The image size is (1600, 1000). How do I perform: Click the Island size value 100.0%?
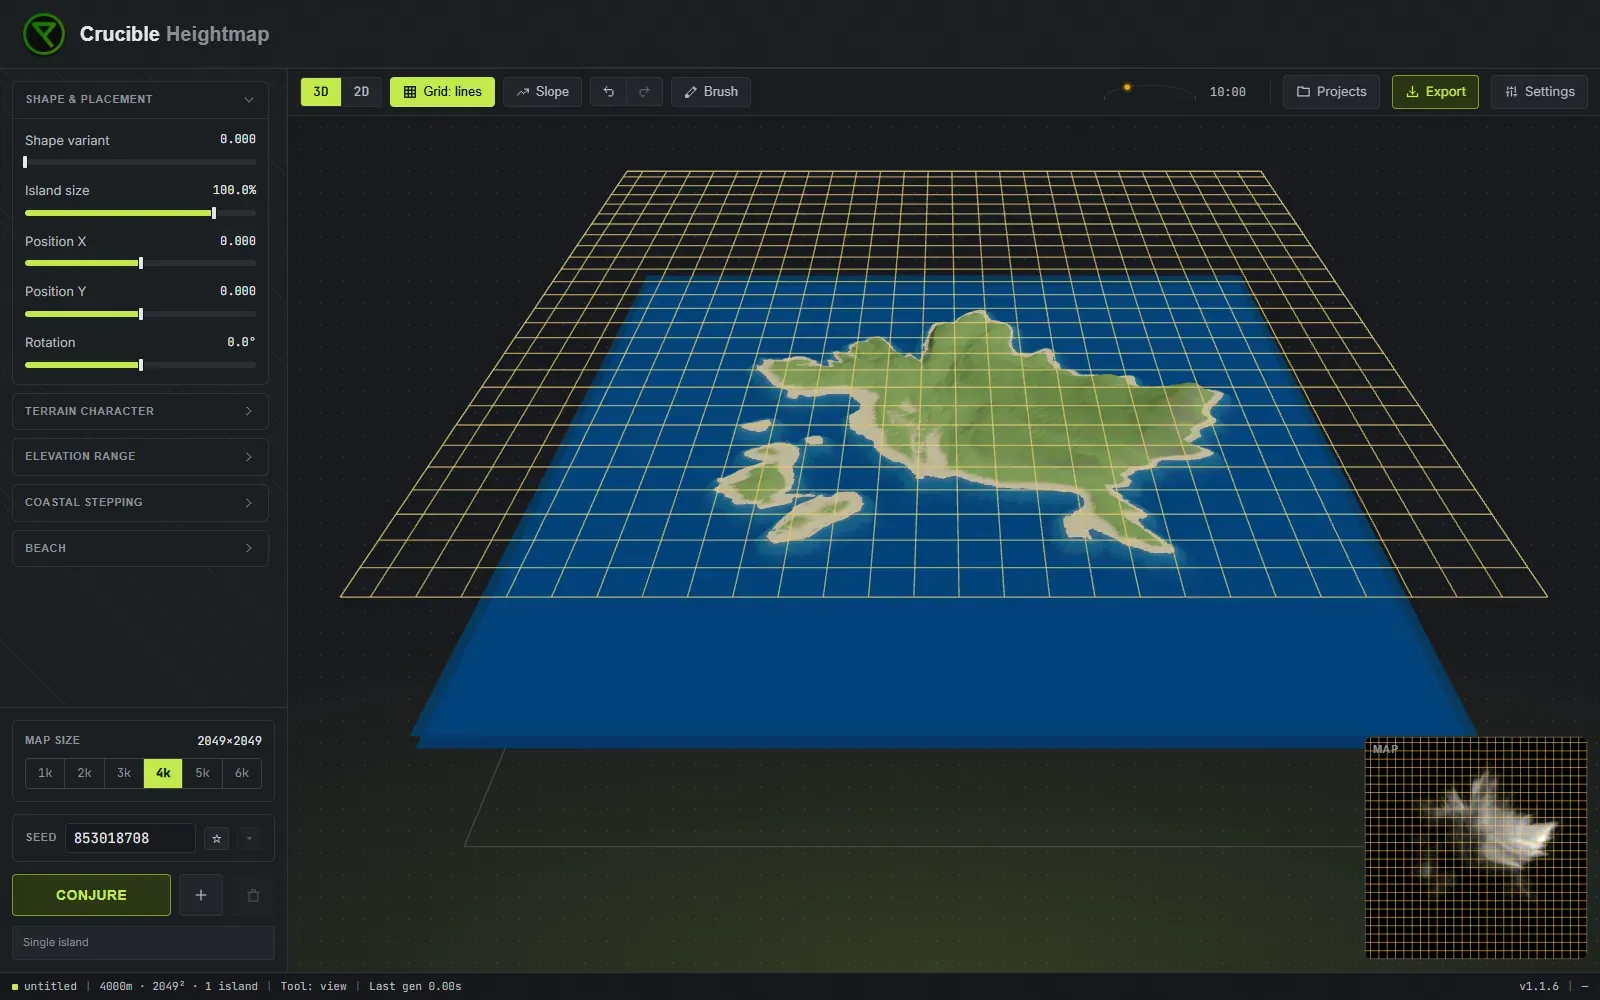click(x=234, y=190)
